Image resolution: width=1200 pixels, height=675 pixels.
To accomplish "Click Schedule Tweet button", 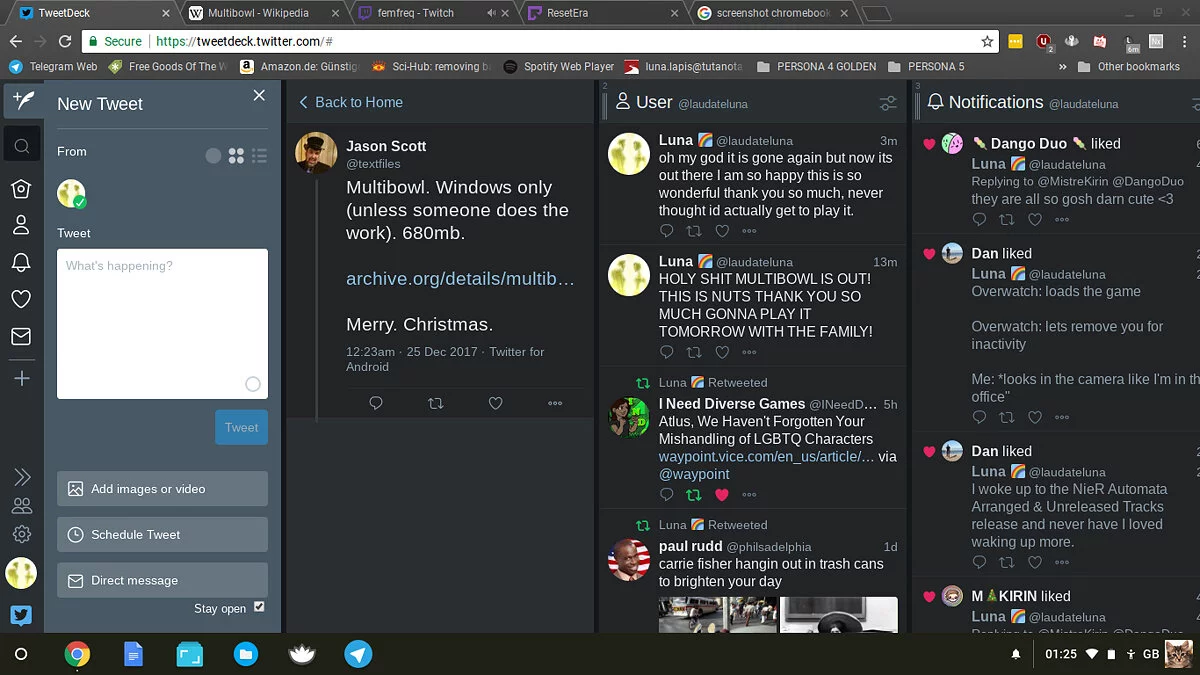I will pos(162,535).
